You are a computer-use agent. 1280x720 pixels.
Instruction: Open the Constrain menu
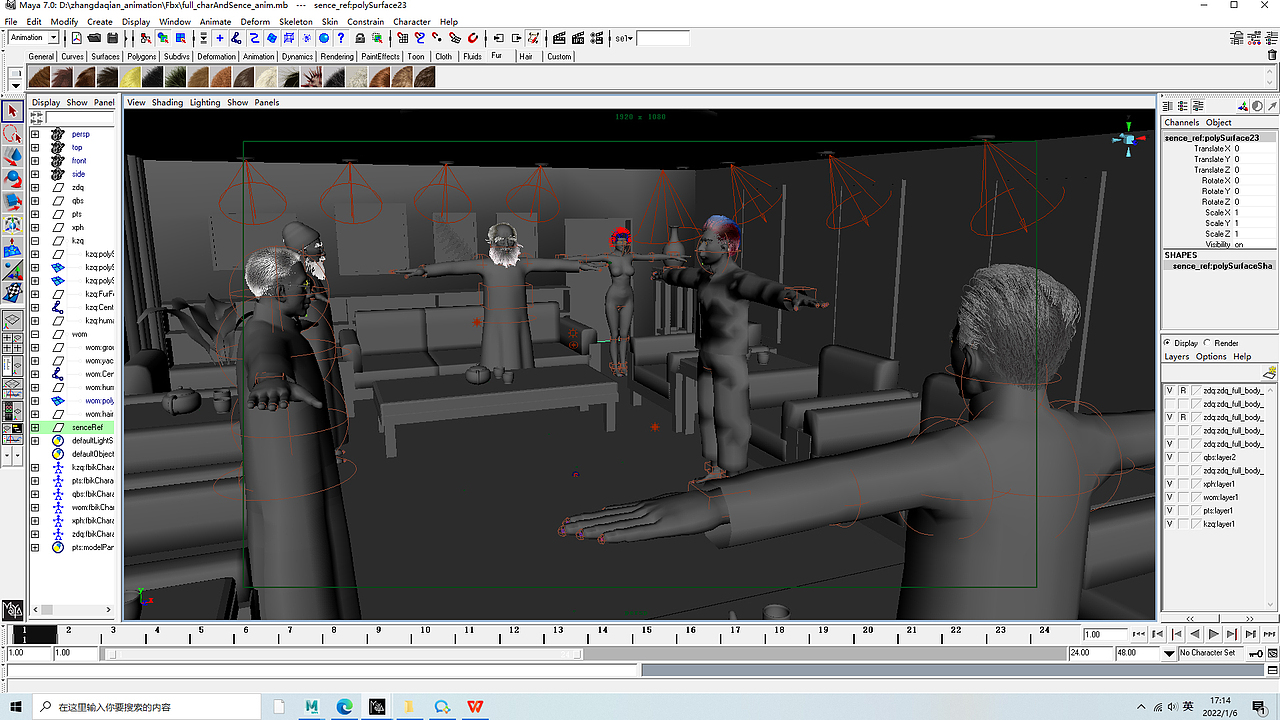tap(366, 21)
